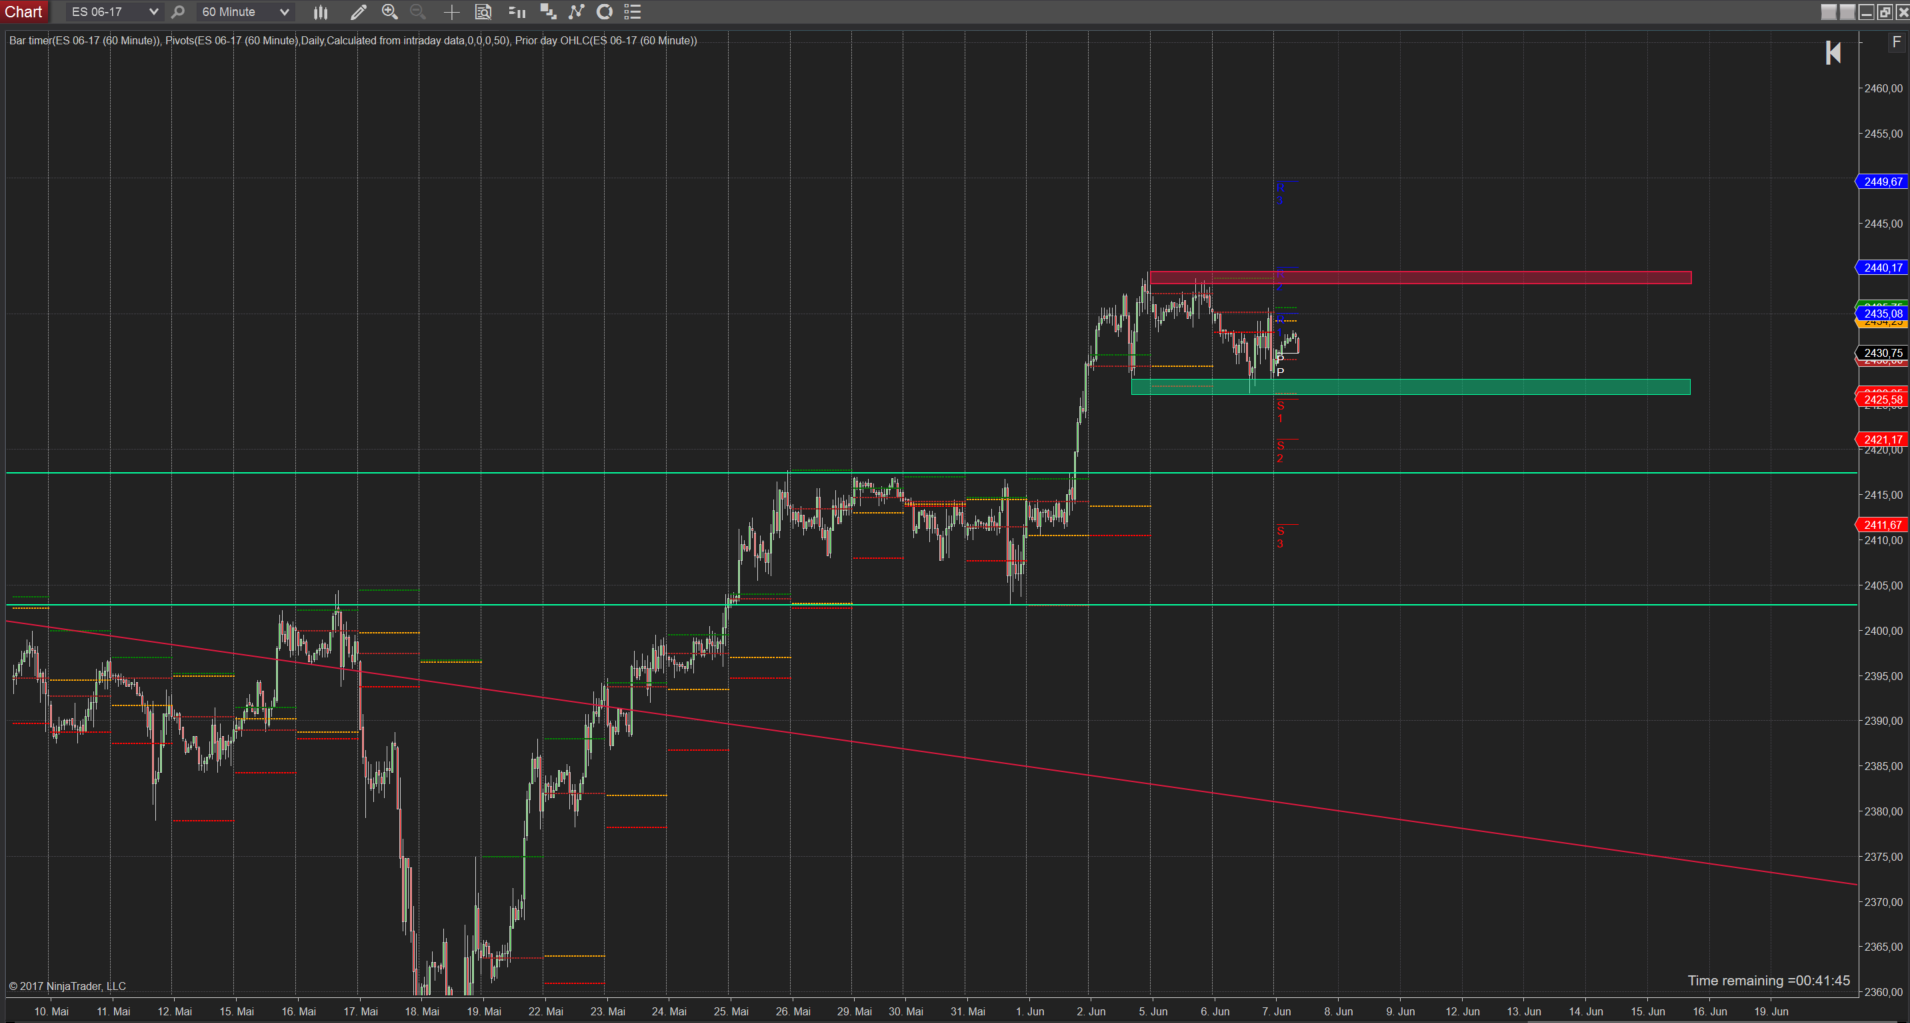Viewport: 1910px width, 1023px height.
Task: Click the instrument search magnifier icon
Action: pos(178,12)
